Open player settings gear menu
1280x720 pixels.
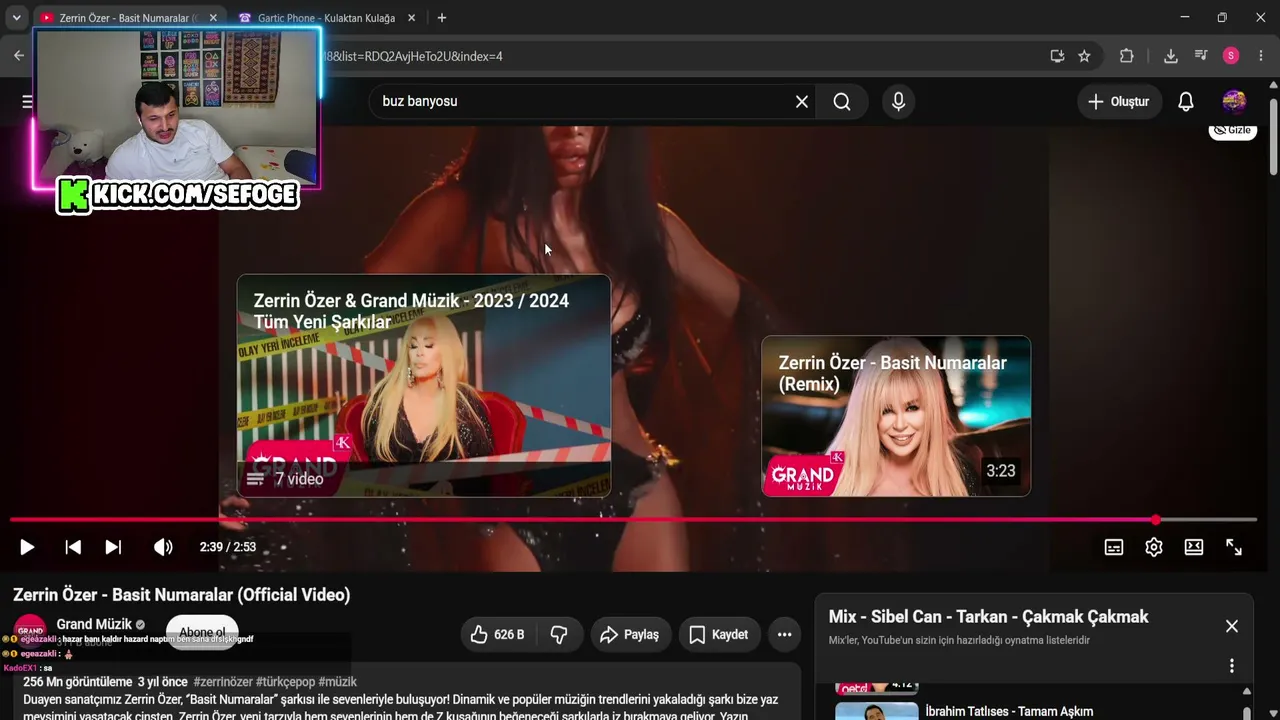pyautogui.click(x=1154, y=547)
